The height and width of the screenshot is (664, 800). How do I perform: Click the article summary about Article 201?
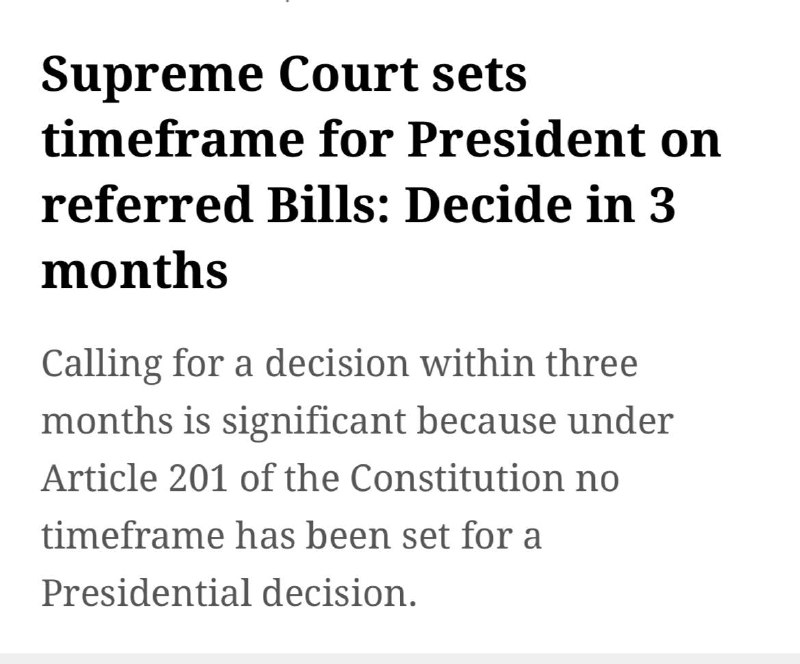pyautogui.click(x=357, y=478)
